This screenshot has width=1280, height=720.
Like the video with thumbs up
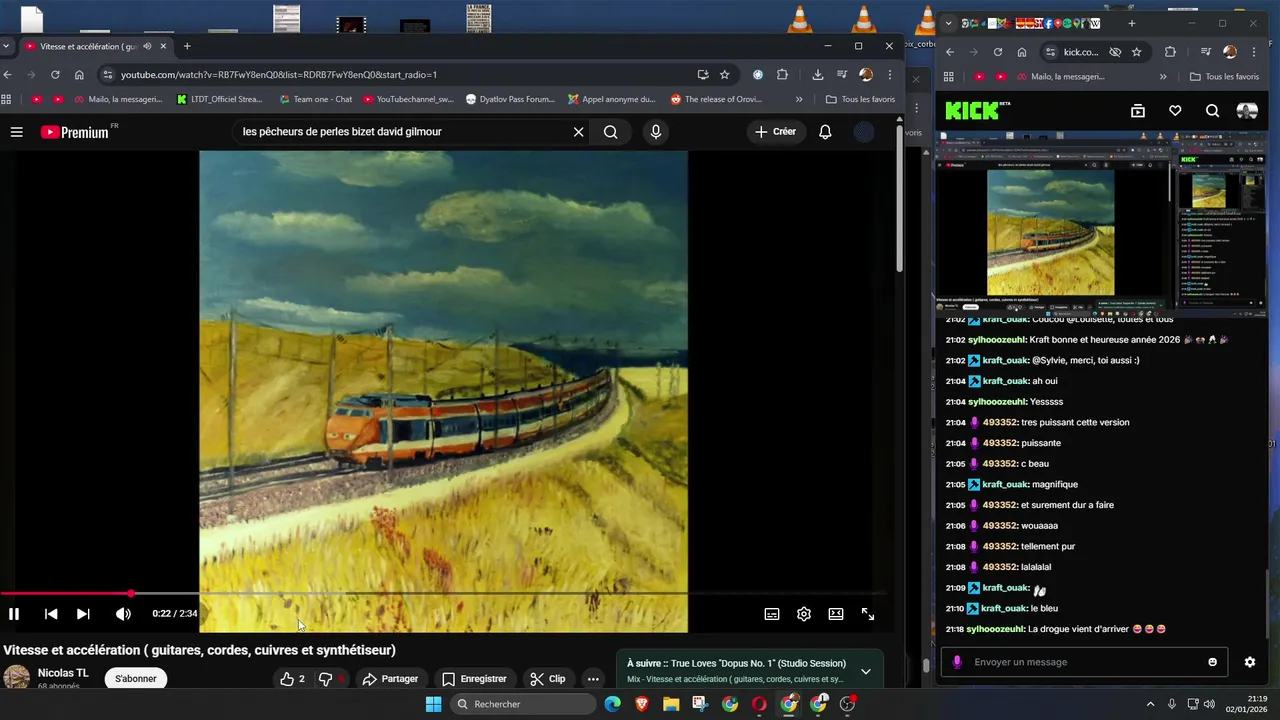click(x=292, y=679)
